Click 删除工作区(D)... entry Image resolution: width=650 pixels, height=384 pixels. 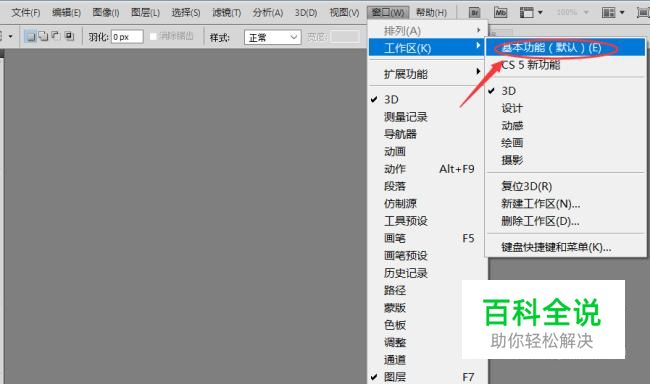coord(566,221)
